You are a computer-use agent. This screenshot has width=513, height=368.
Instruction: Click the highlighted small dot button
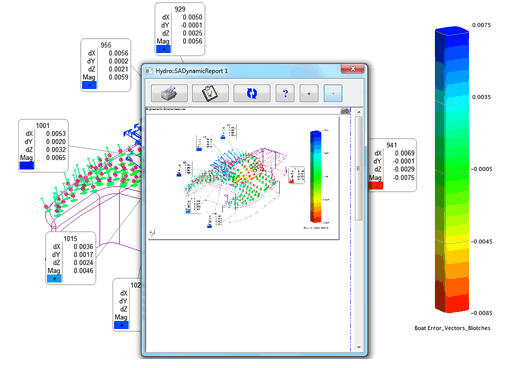(333, 93)
